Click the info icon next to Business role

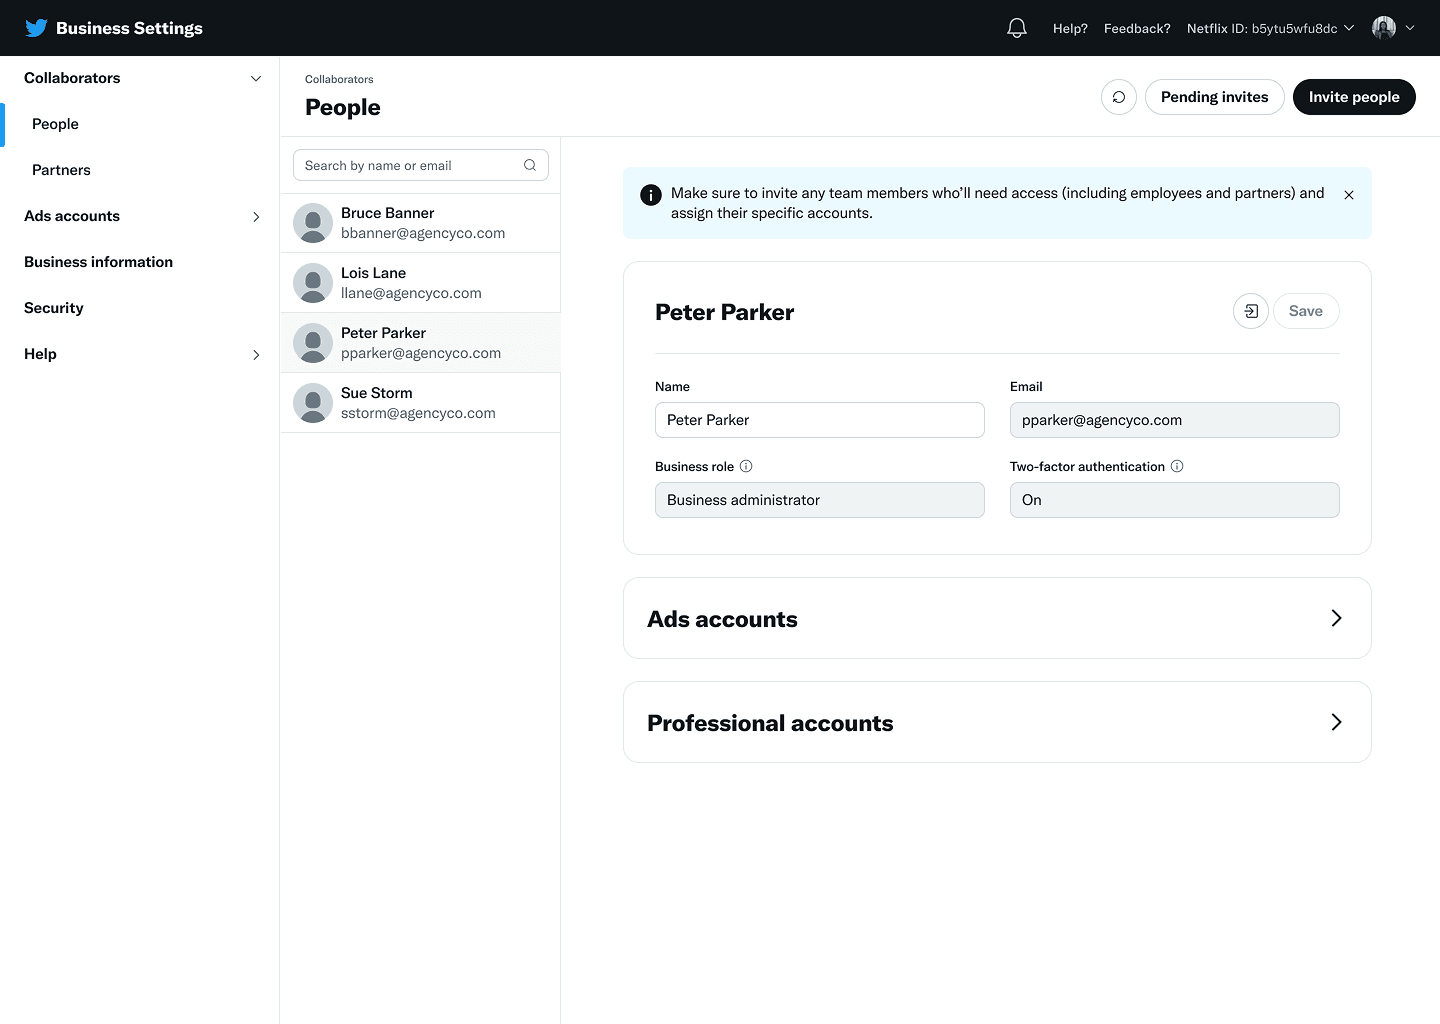coord(747,466)
